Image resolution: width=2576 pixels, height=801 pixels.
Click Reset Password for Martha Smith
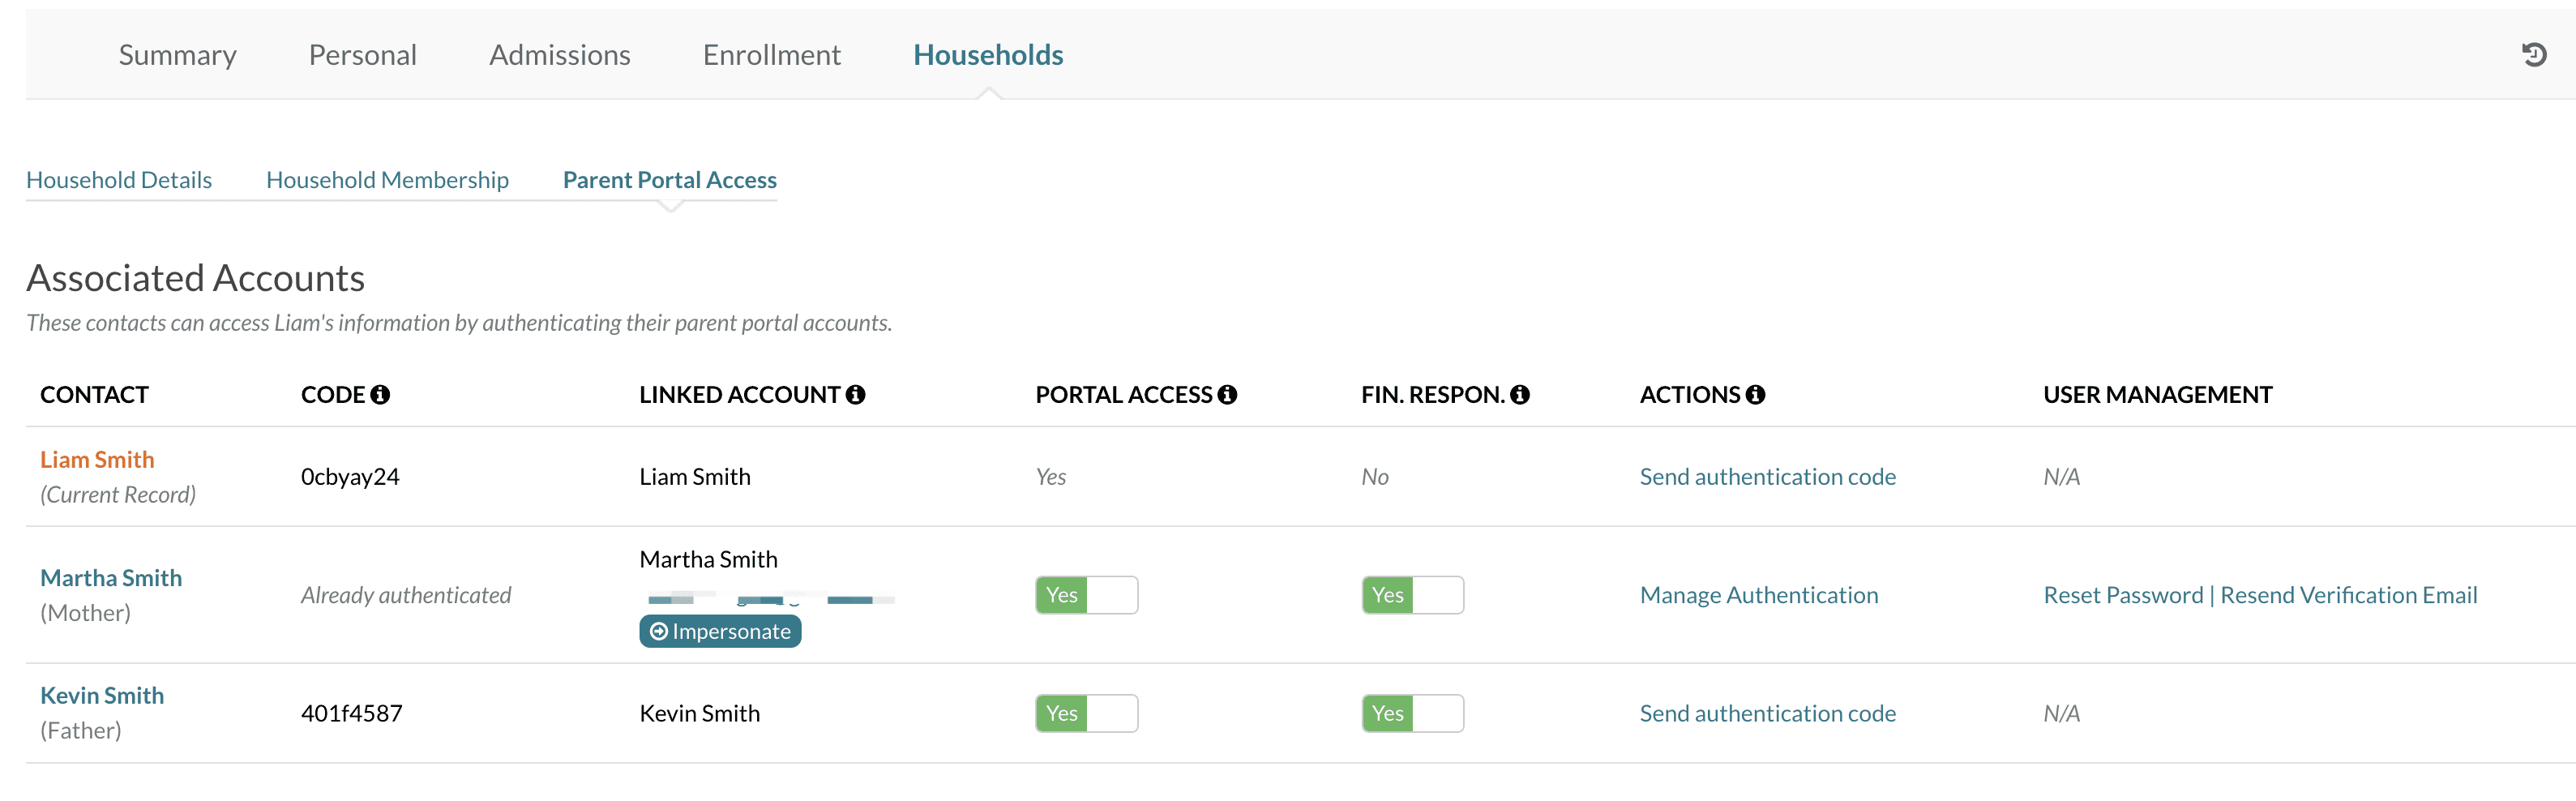click(x=2123, y=595)
